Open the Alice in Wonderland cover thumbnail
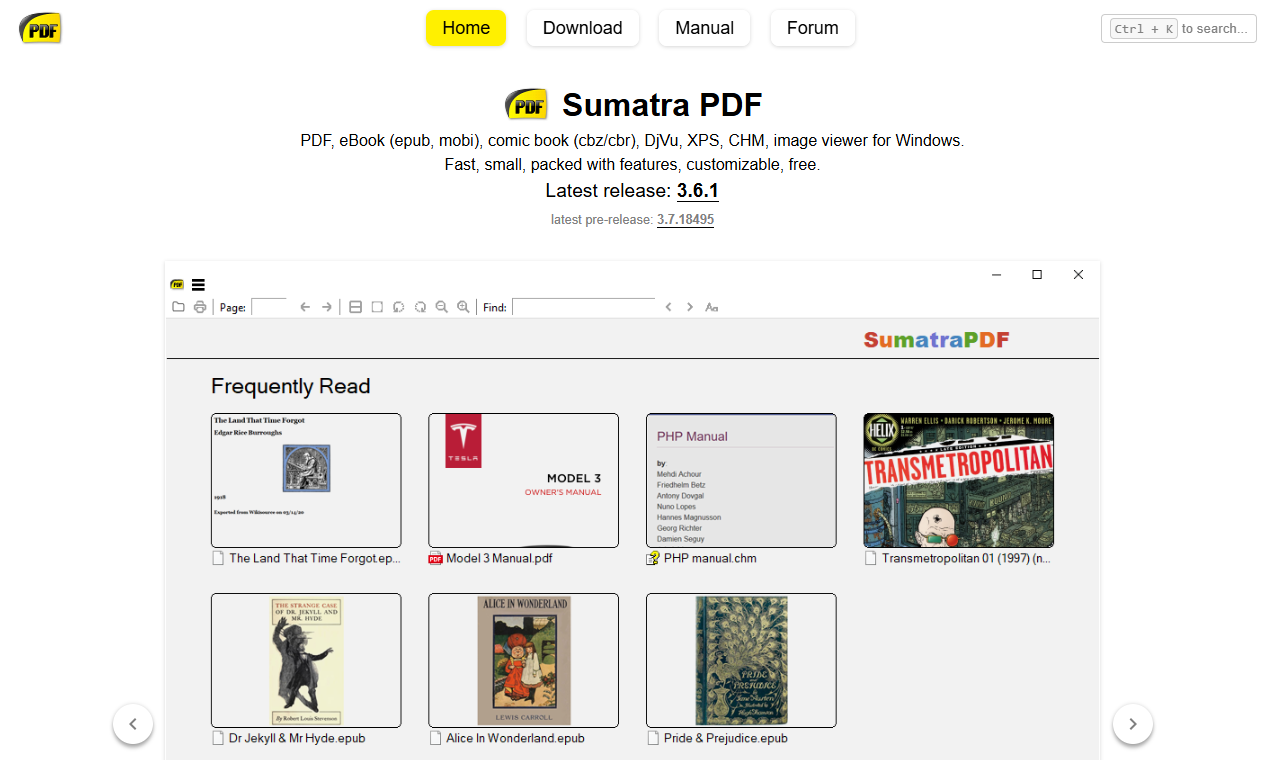Viewport: 1280px width, 760px height. [x=523, y=660]
